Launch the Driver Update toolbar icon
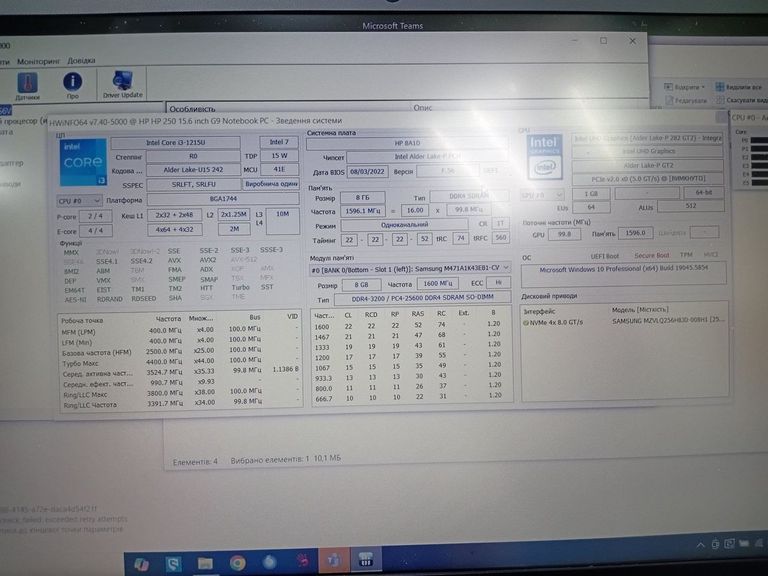 123,84
